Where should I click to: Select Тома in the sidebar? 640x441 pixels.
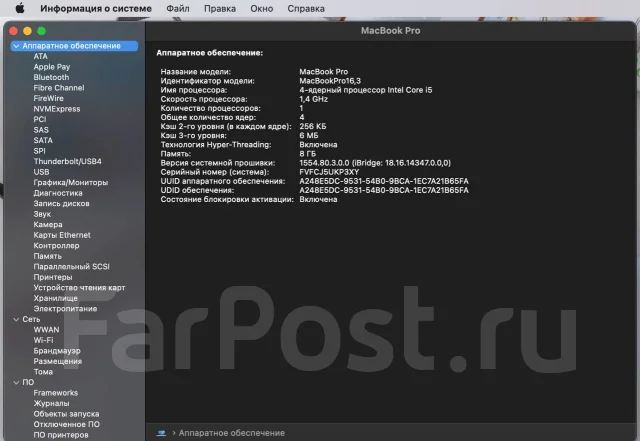(x=43, y=372)
